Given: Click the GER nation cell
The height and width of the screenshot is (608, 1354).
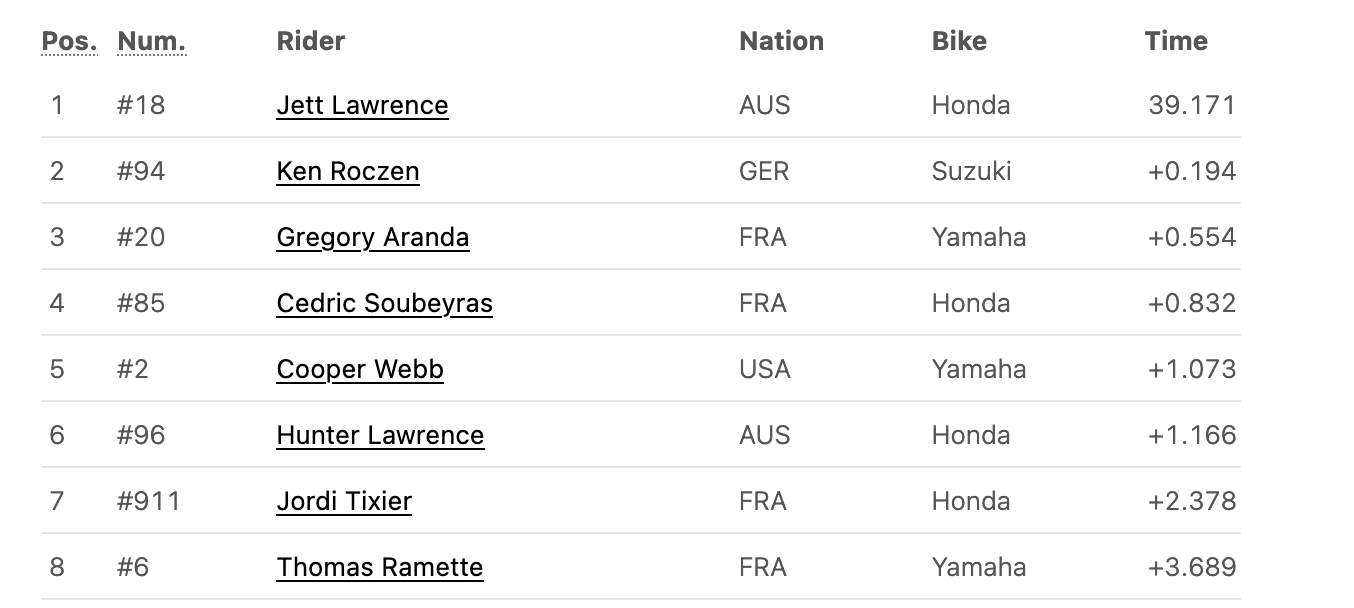Looking at the screenshot, I should (x=764, y=171).
